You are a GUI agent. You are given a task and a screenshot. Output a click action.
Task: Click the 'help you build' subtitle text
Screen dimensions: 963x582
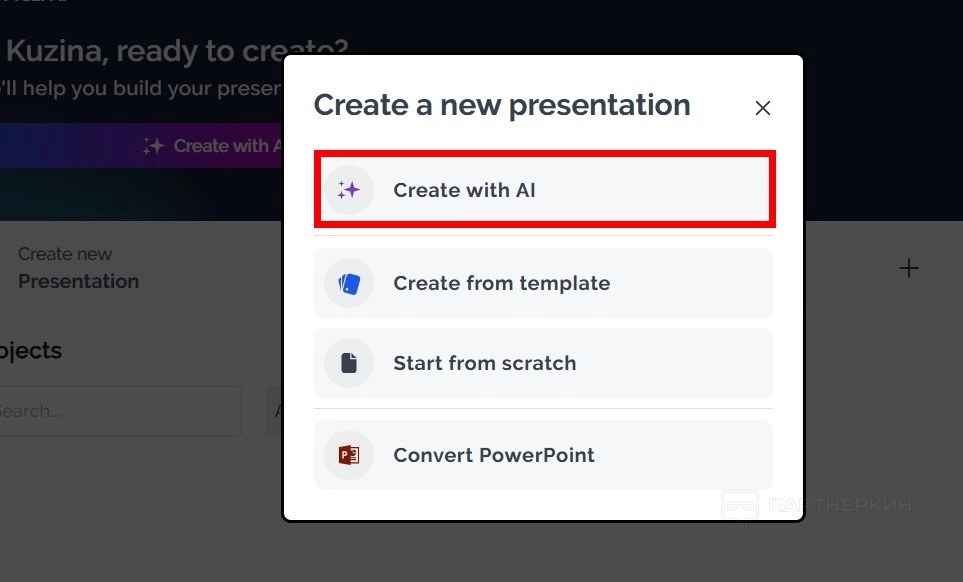[x=140, y=88]
